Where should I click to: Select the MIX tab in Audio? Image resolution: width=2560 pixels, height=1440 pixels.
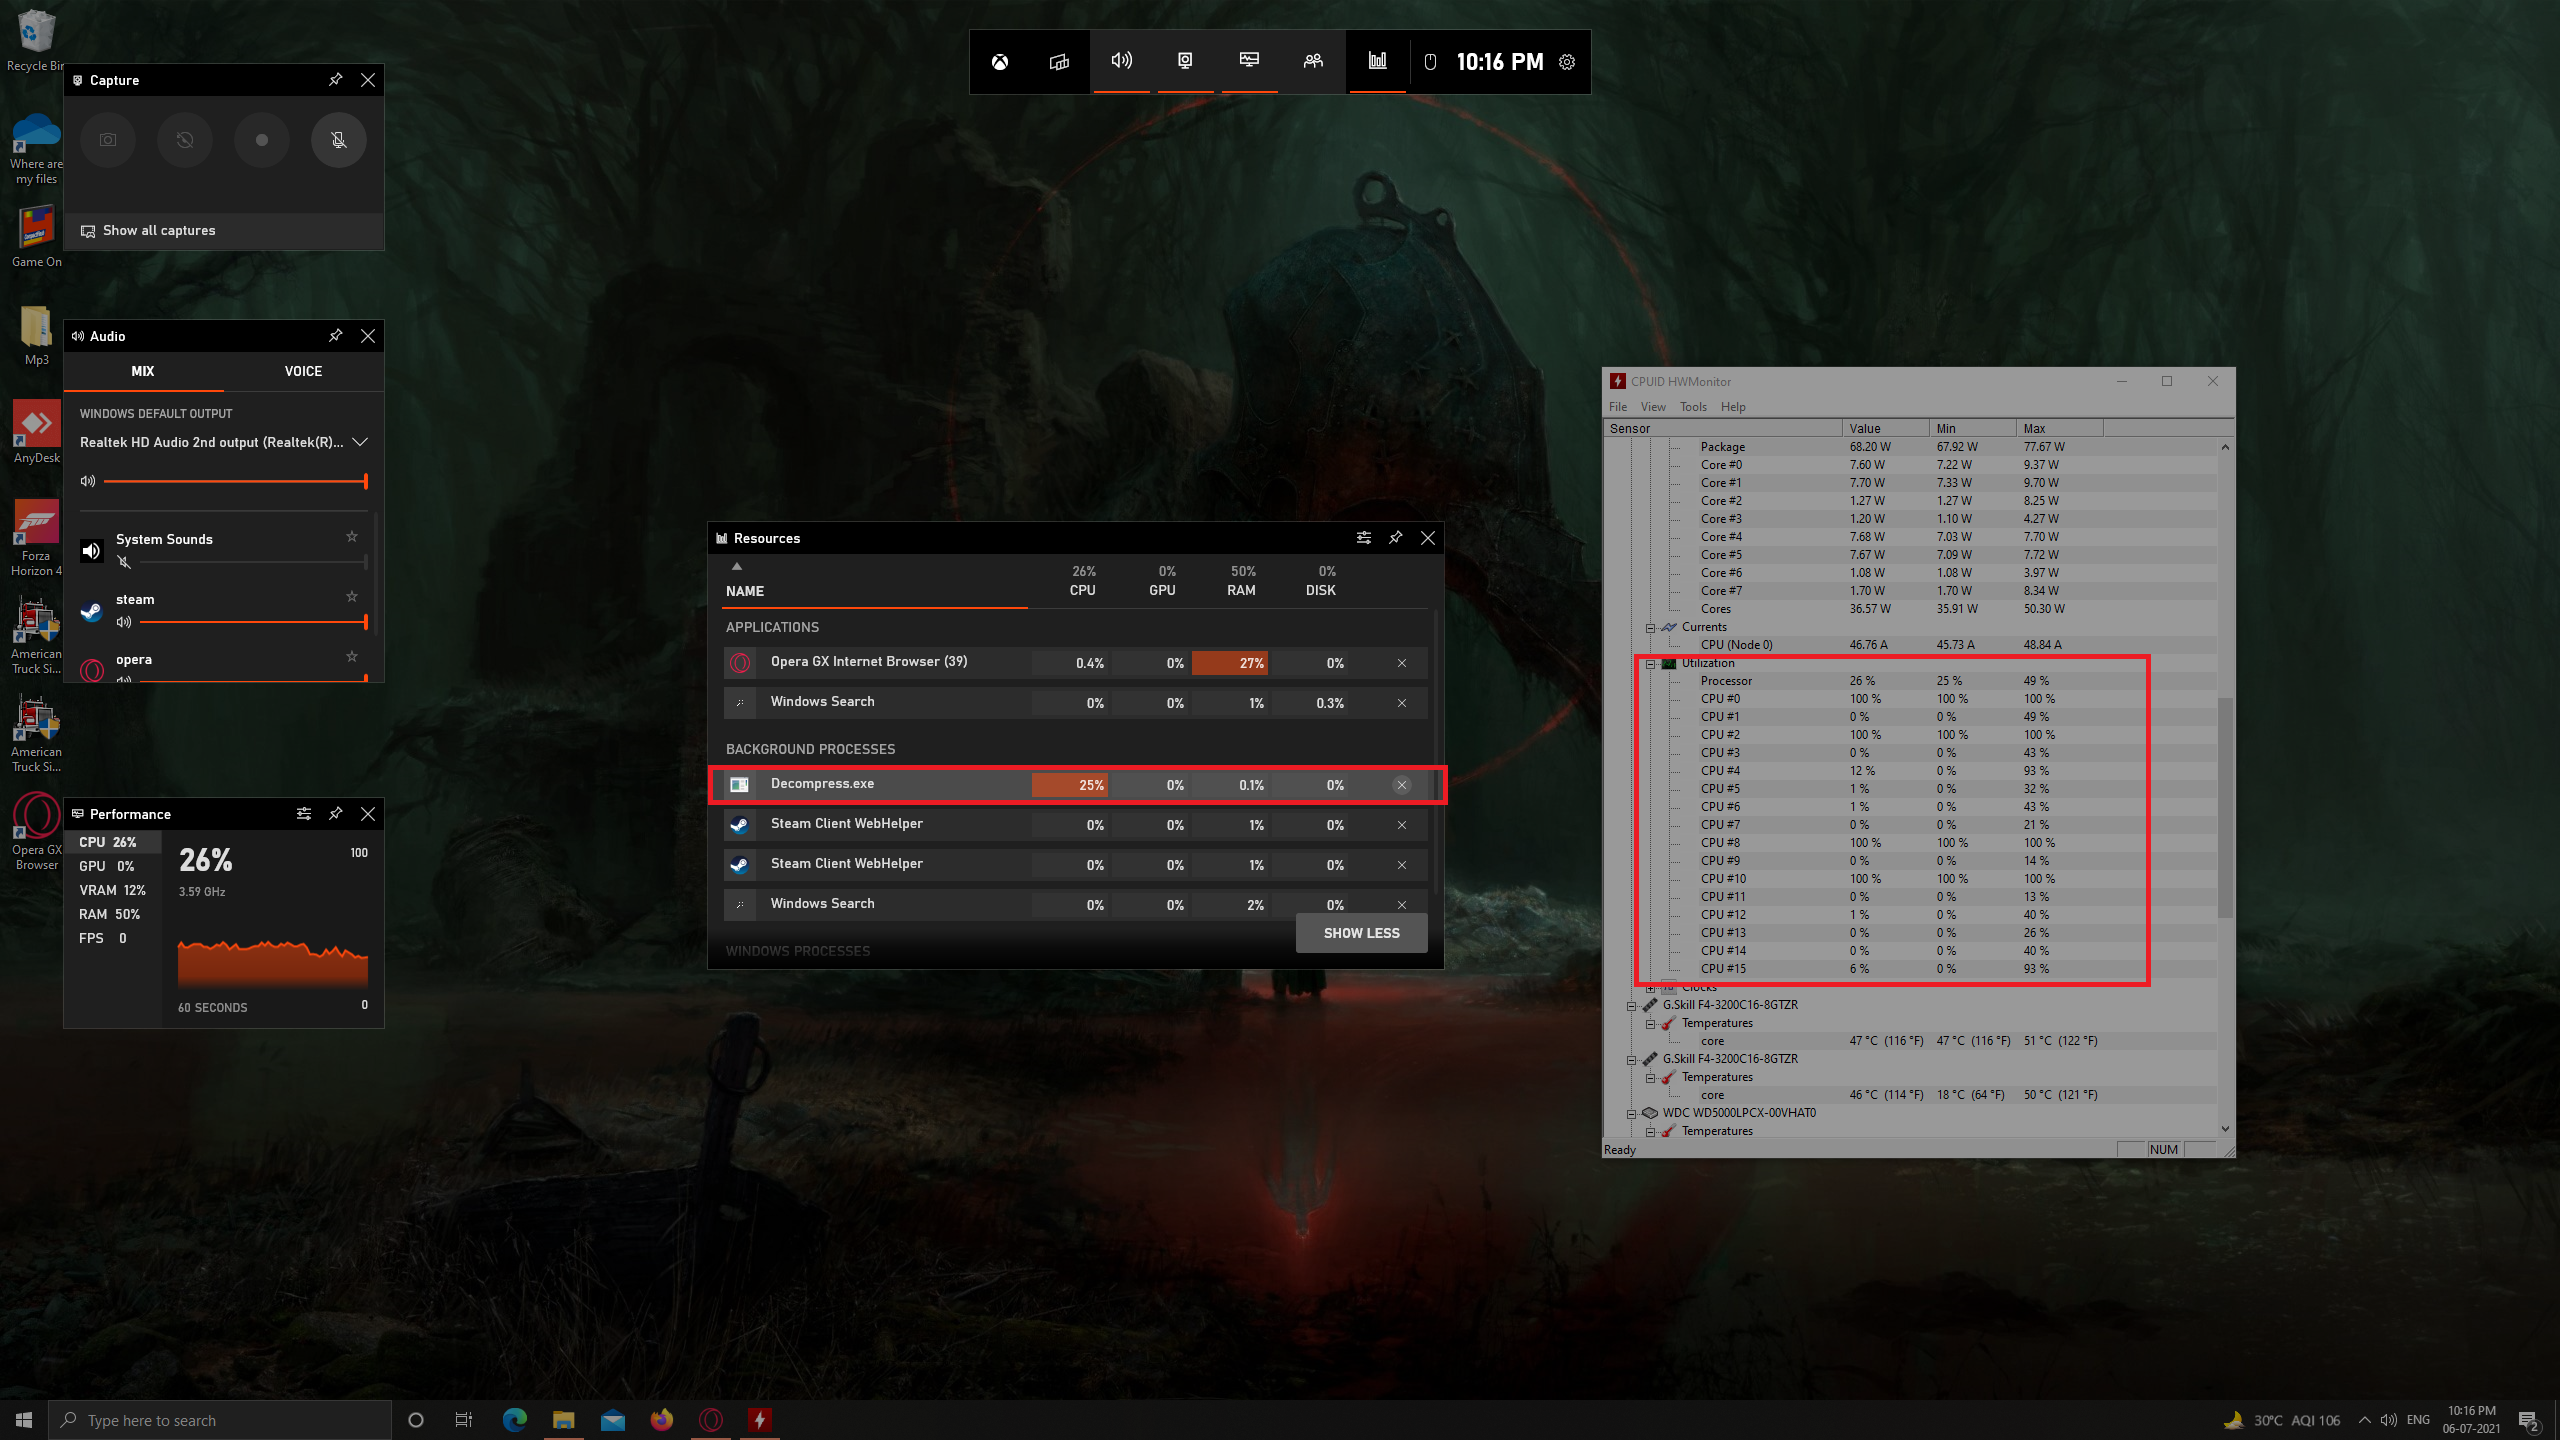tap(143, 371)
